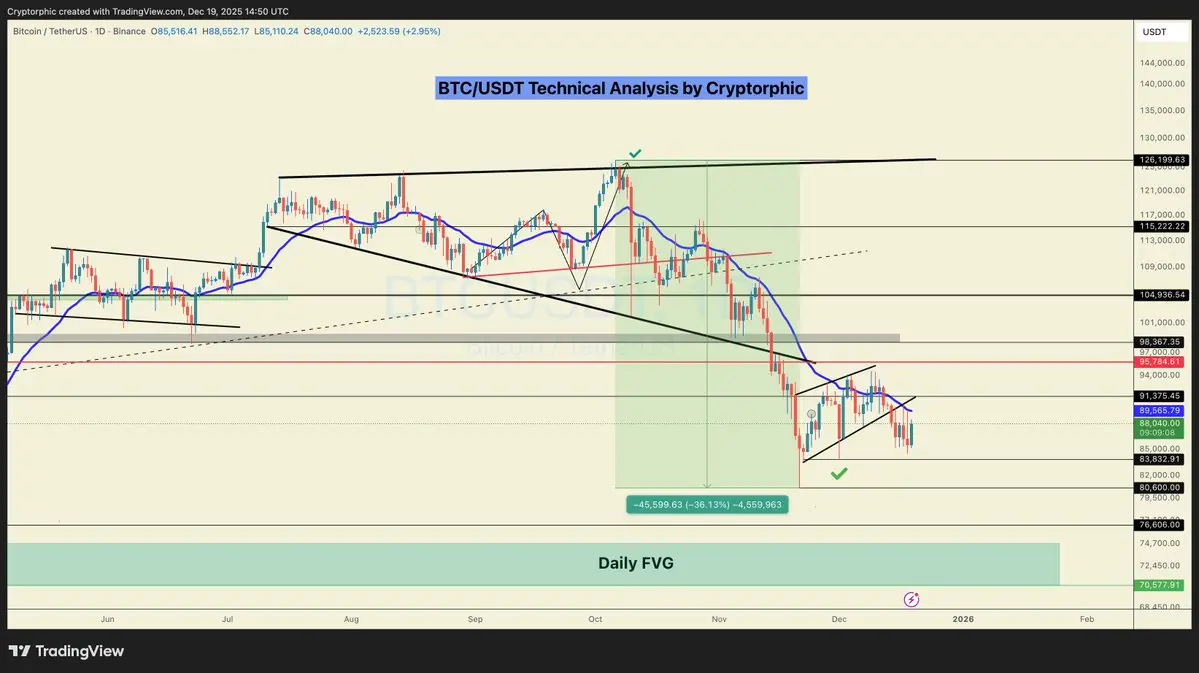The height and width of the screenshot is (673, 1199).
Task: Click 121,000.00 on the price axis
Action: click(x=1162, y=190)
